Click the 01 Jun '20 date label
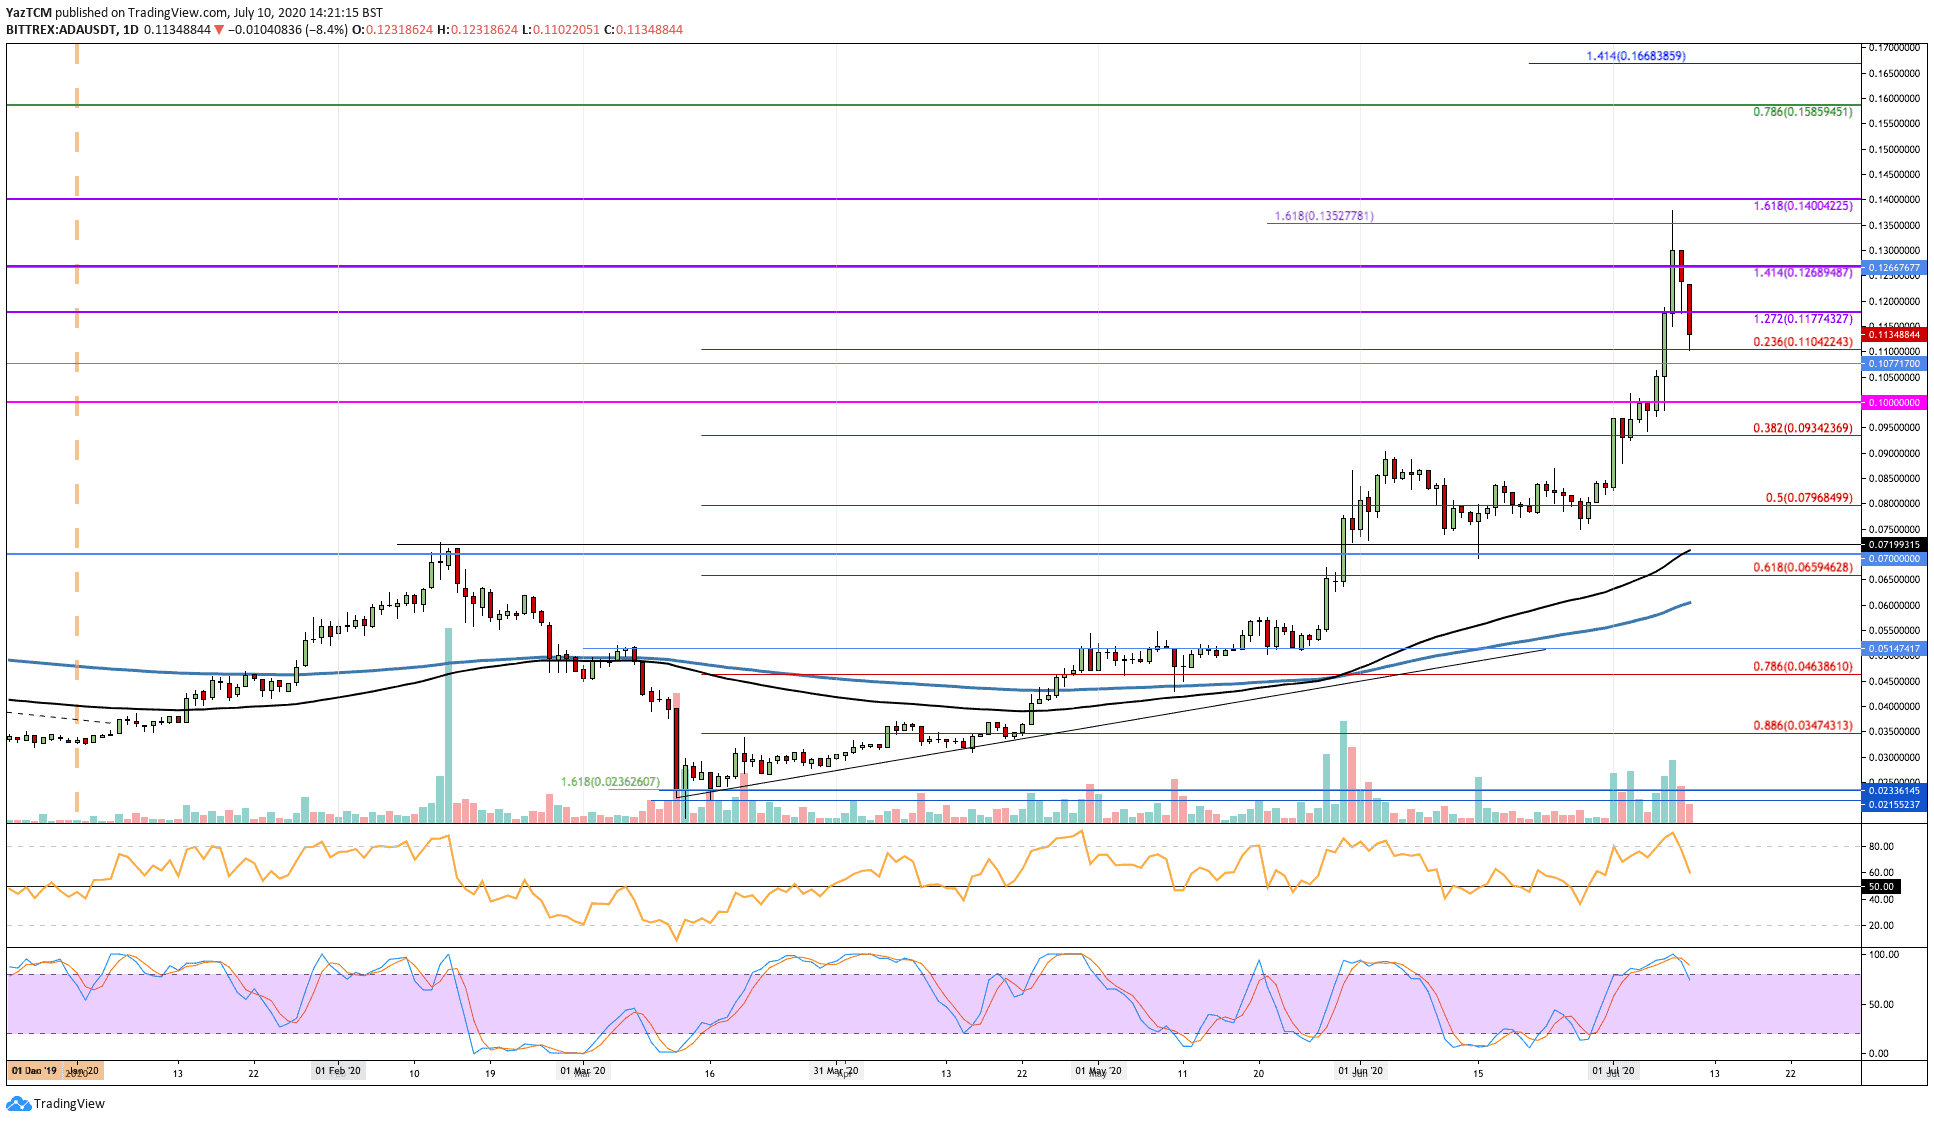The image size is (1934, 1122). tap(1361, 1071)
